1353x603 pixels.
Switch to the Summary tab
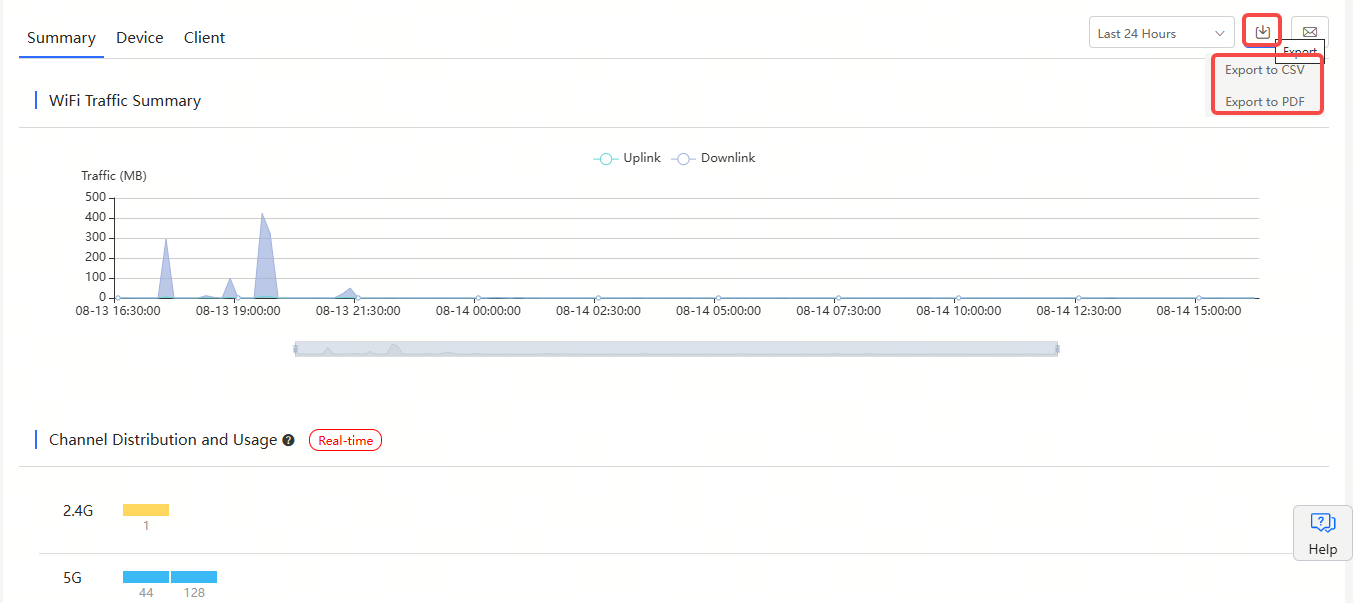point(61,38)
